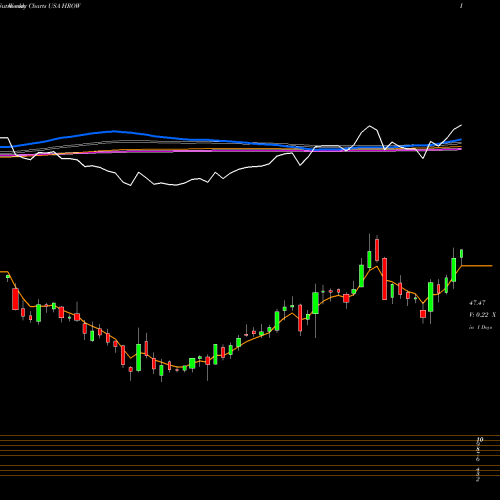Screen dimensions: 500x500
Task: Click the first large red candle at chart start
Action: click(x=15, y=299)
